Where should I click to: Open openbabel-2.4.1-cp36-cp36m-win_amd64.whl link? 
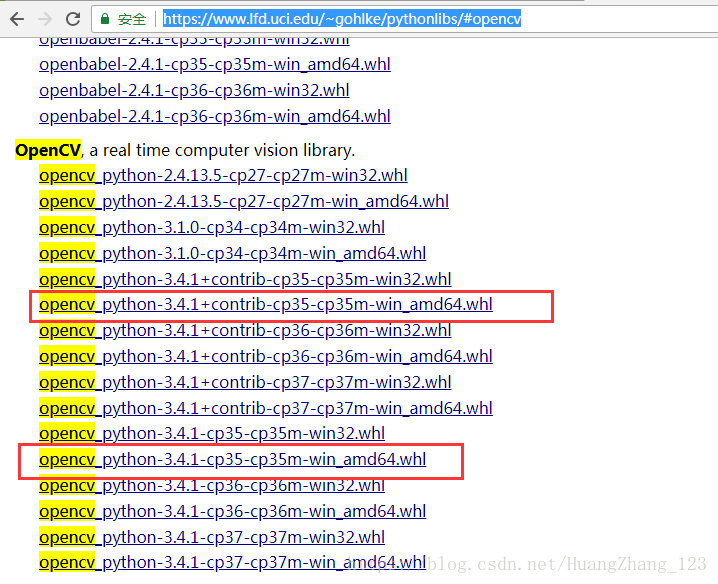coord(215,116)
